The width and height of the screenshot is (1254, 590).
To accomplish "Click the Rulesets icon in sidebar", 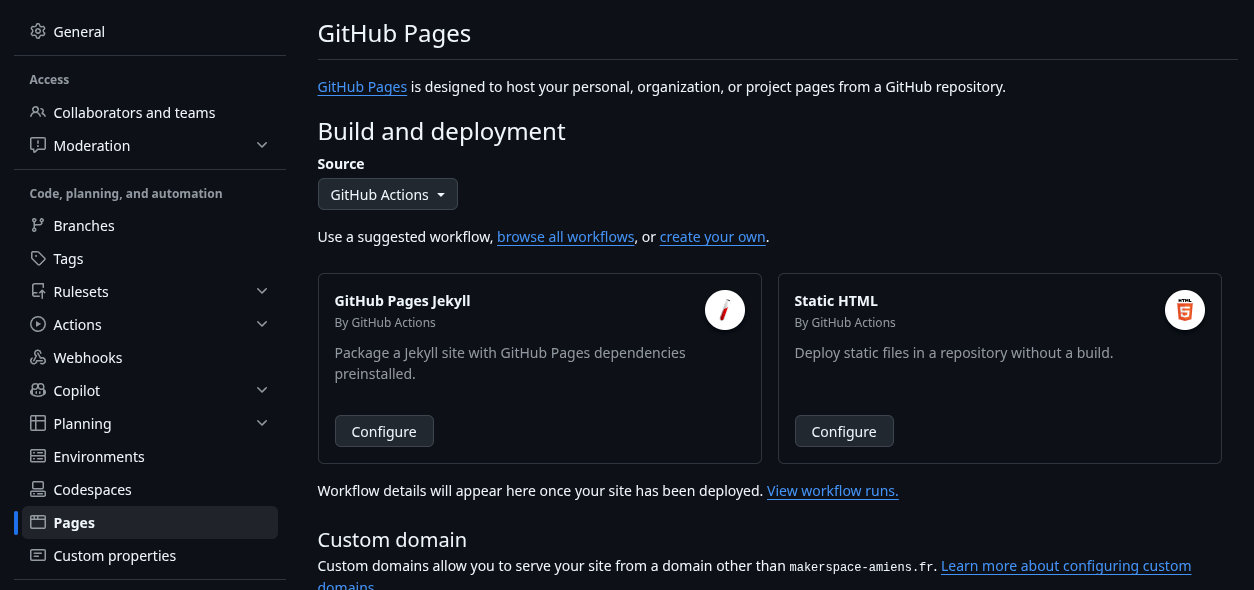I will (38, 291).
